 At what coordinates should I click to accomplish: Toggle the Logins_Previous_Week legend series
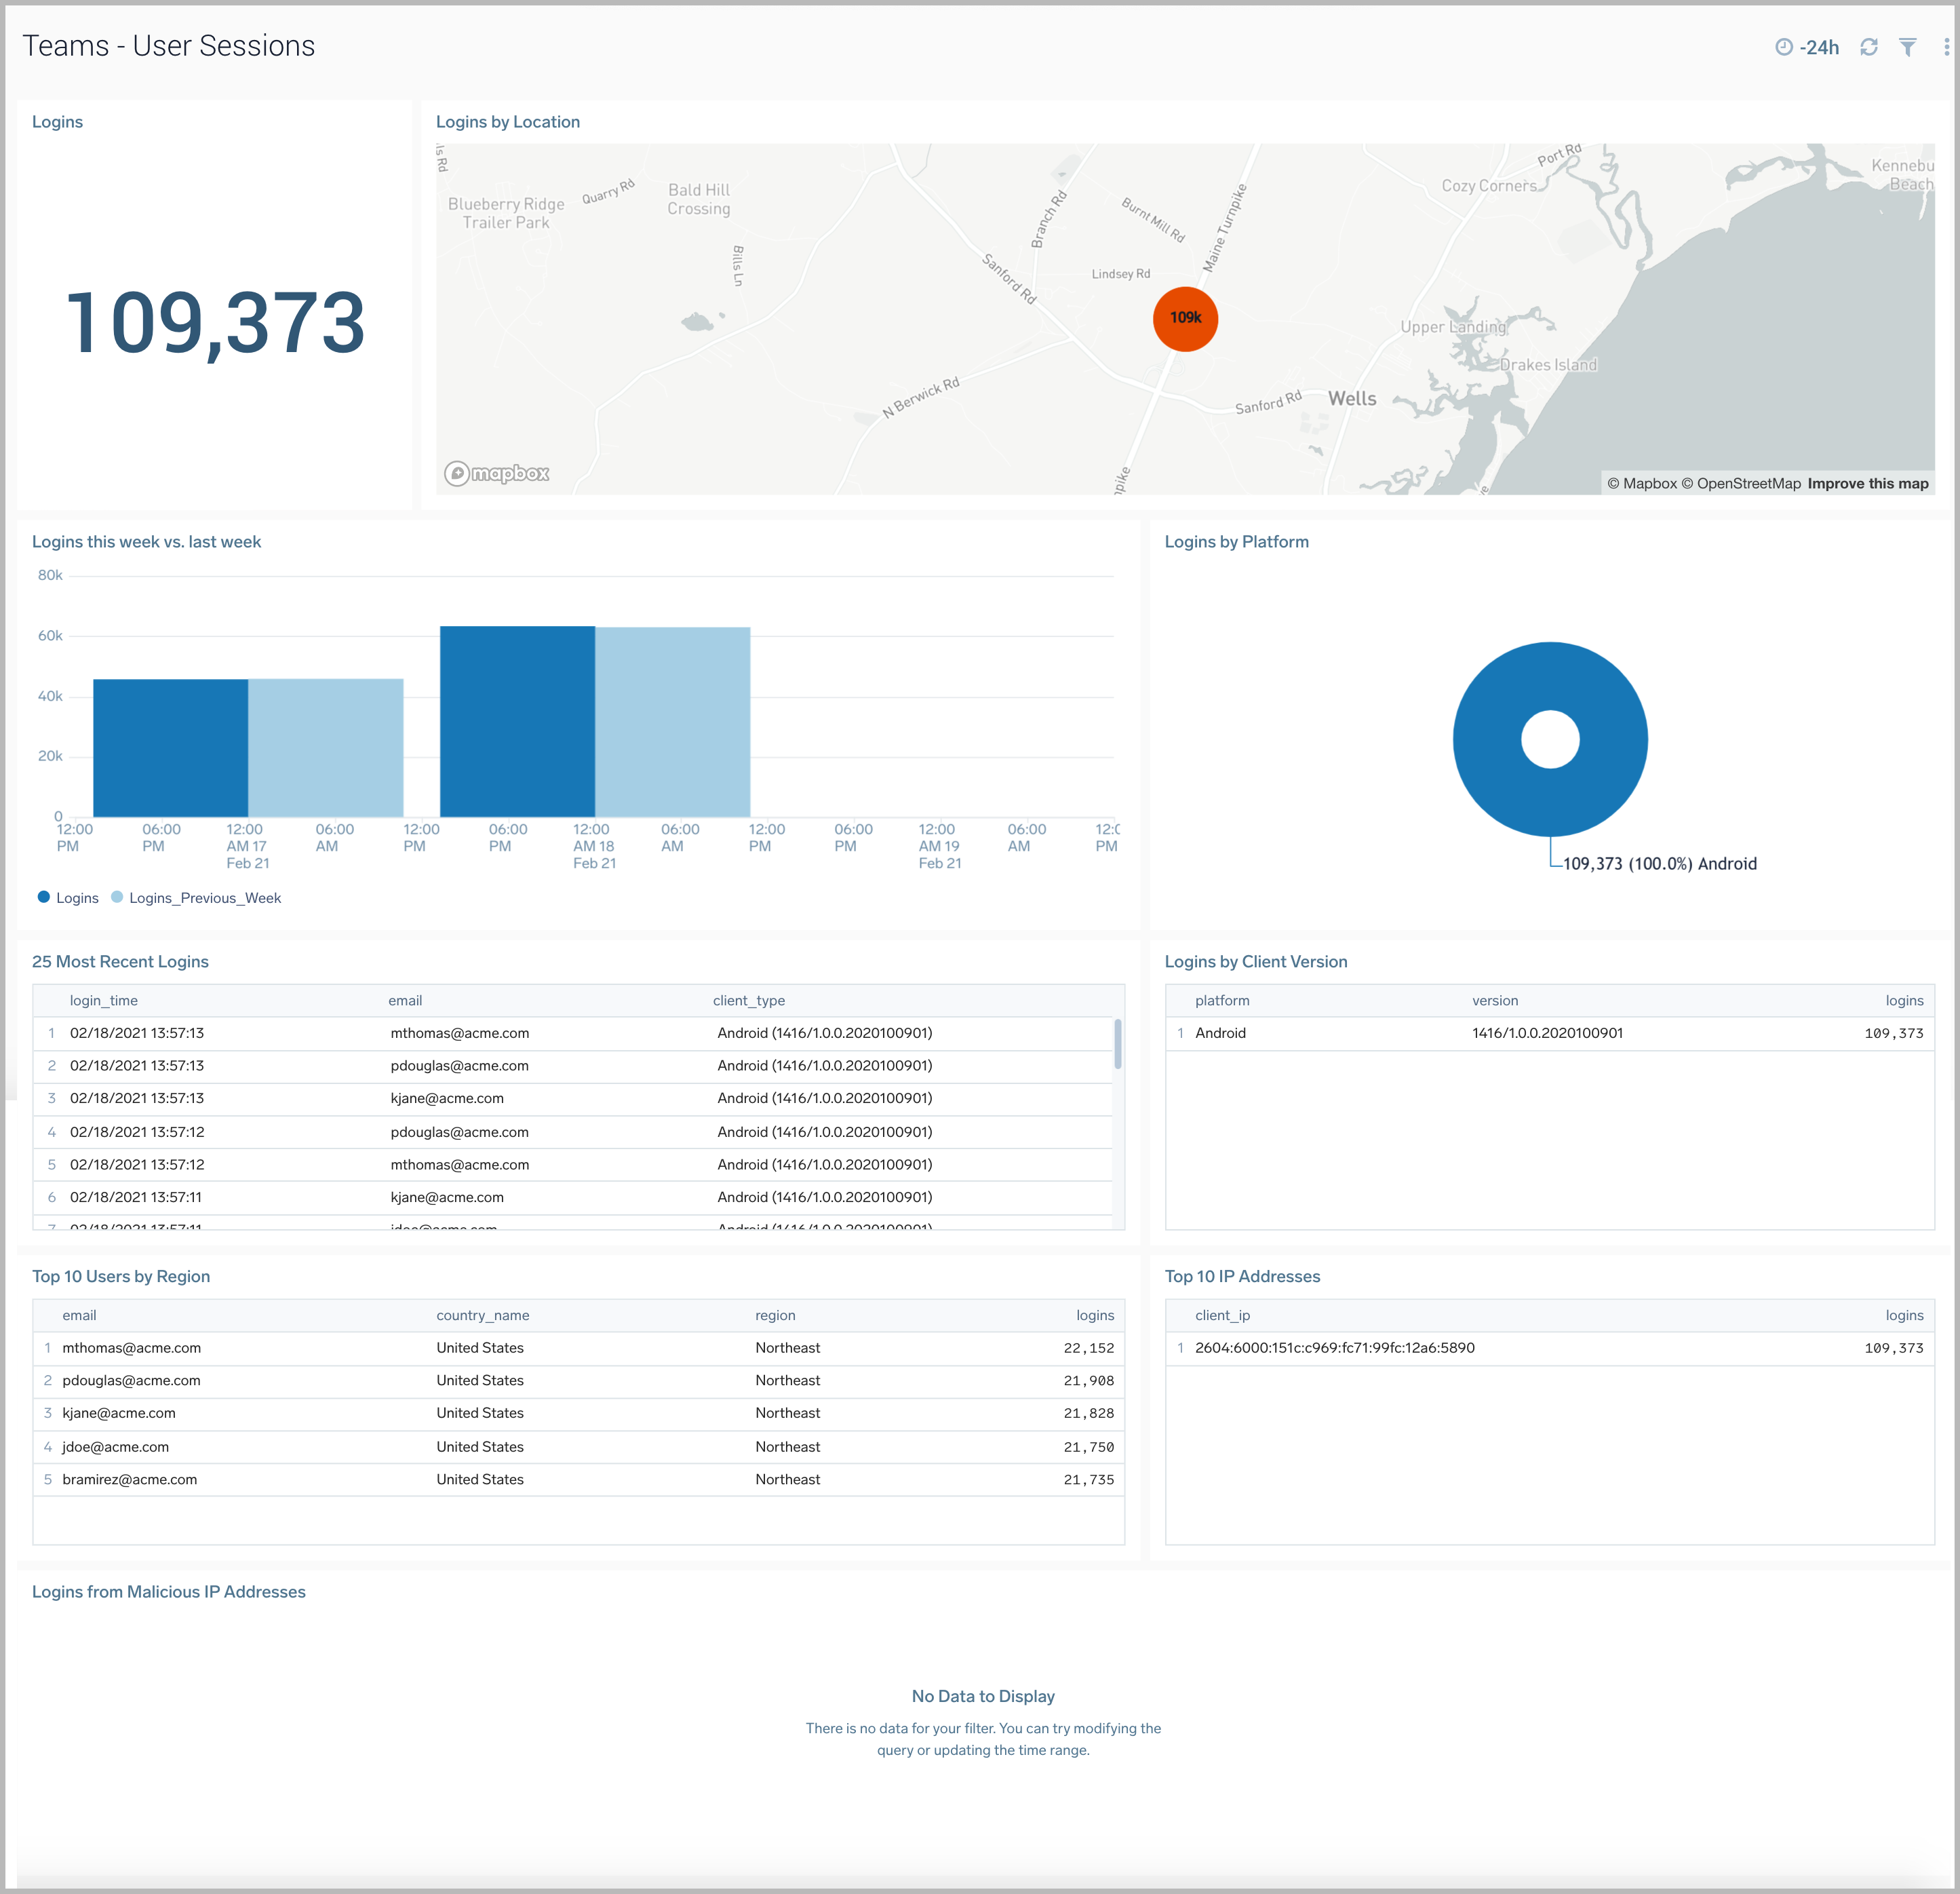[x=196, y=898]
